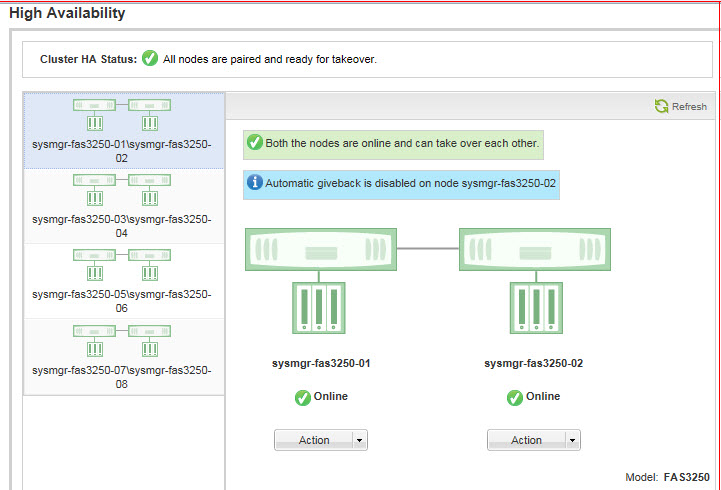Click the sysmgr-fas3250-02 controller graphic

[534, 250]
